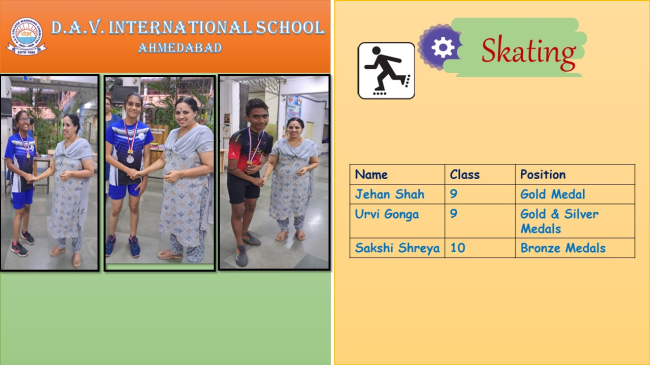The width and height of the screenshot is (650, 365).
Task: Click the D.A.V. school crest logo
Action: pyautogui.click(x=27, y=36)
